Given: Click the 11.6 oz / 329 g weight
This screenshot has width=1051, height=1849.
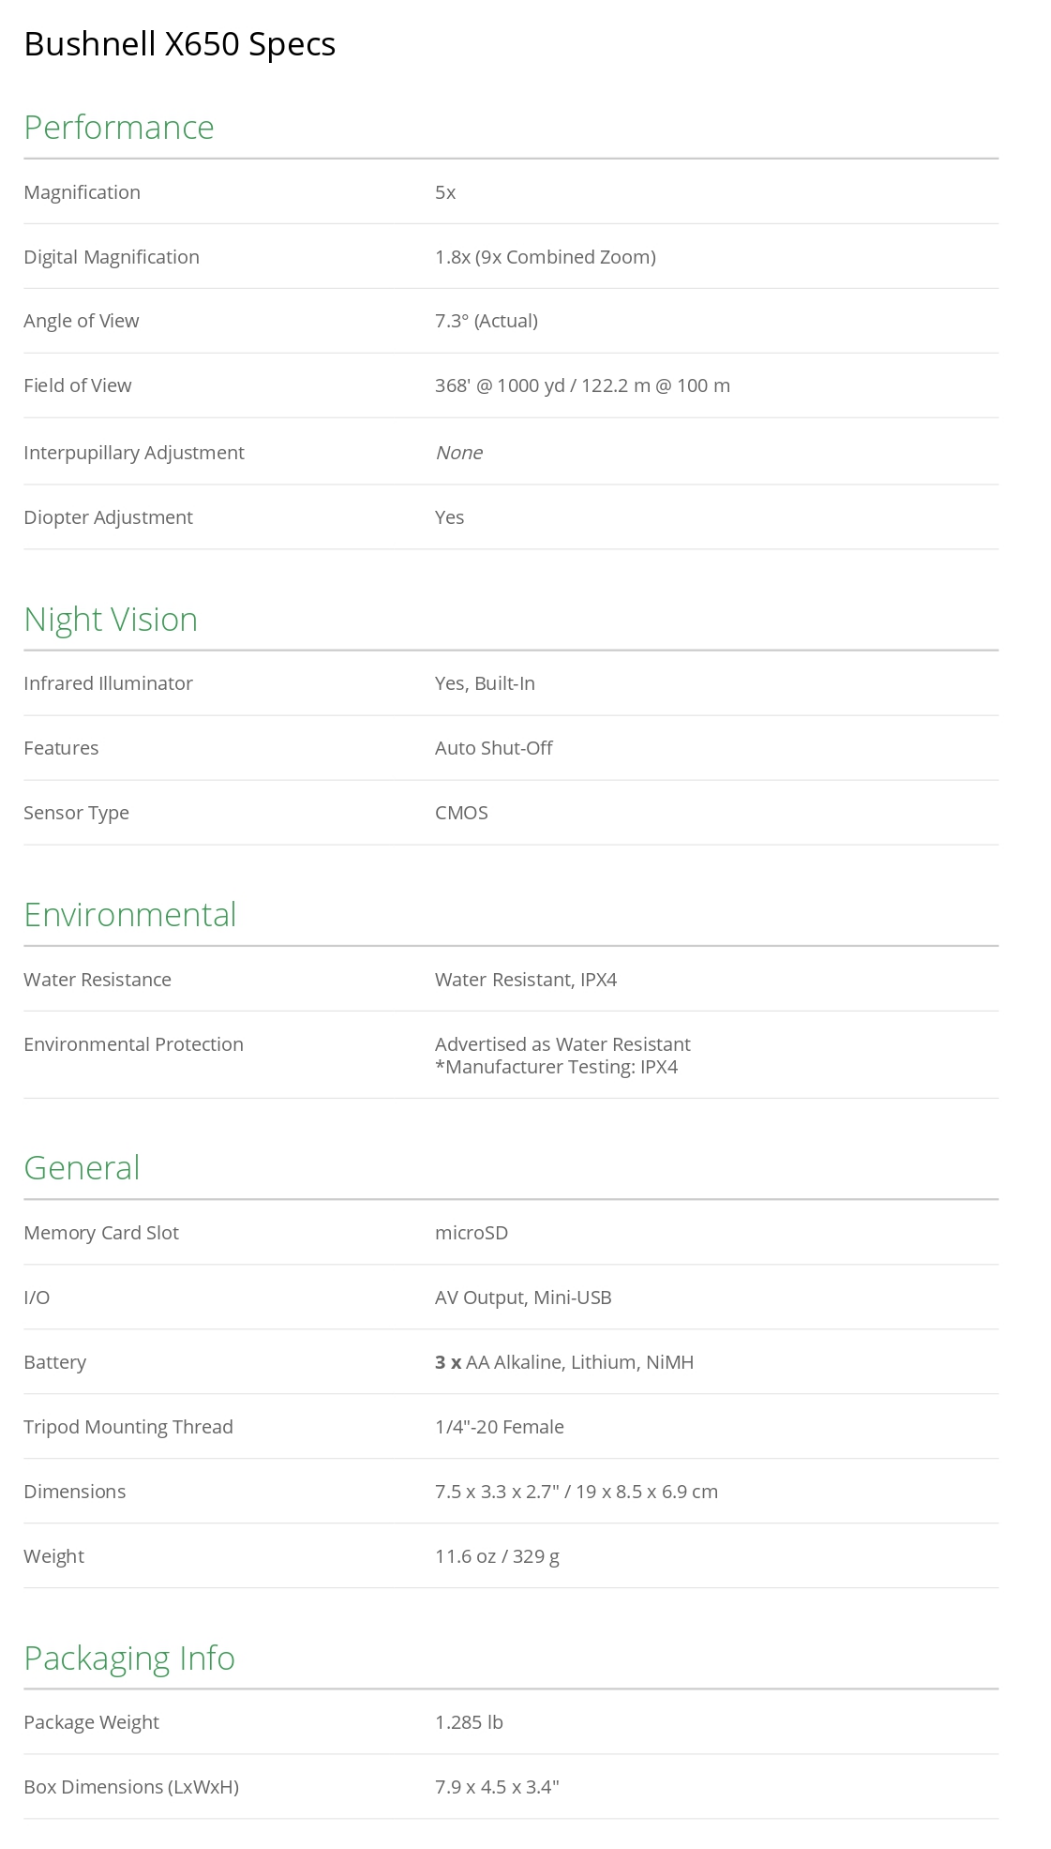Looking at the screenshot, I should [497, 1556].
